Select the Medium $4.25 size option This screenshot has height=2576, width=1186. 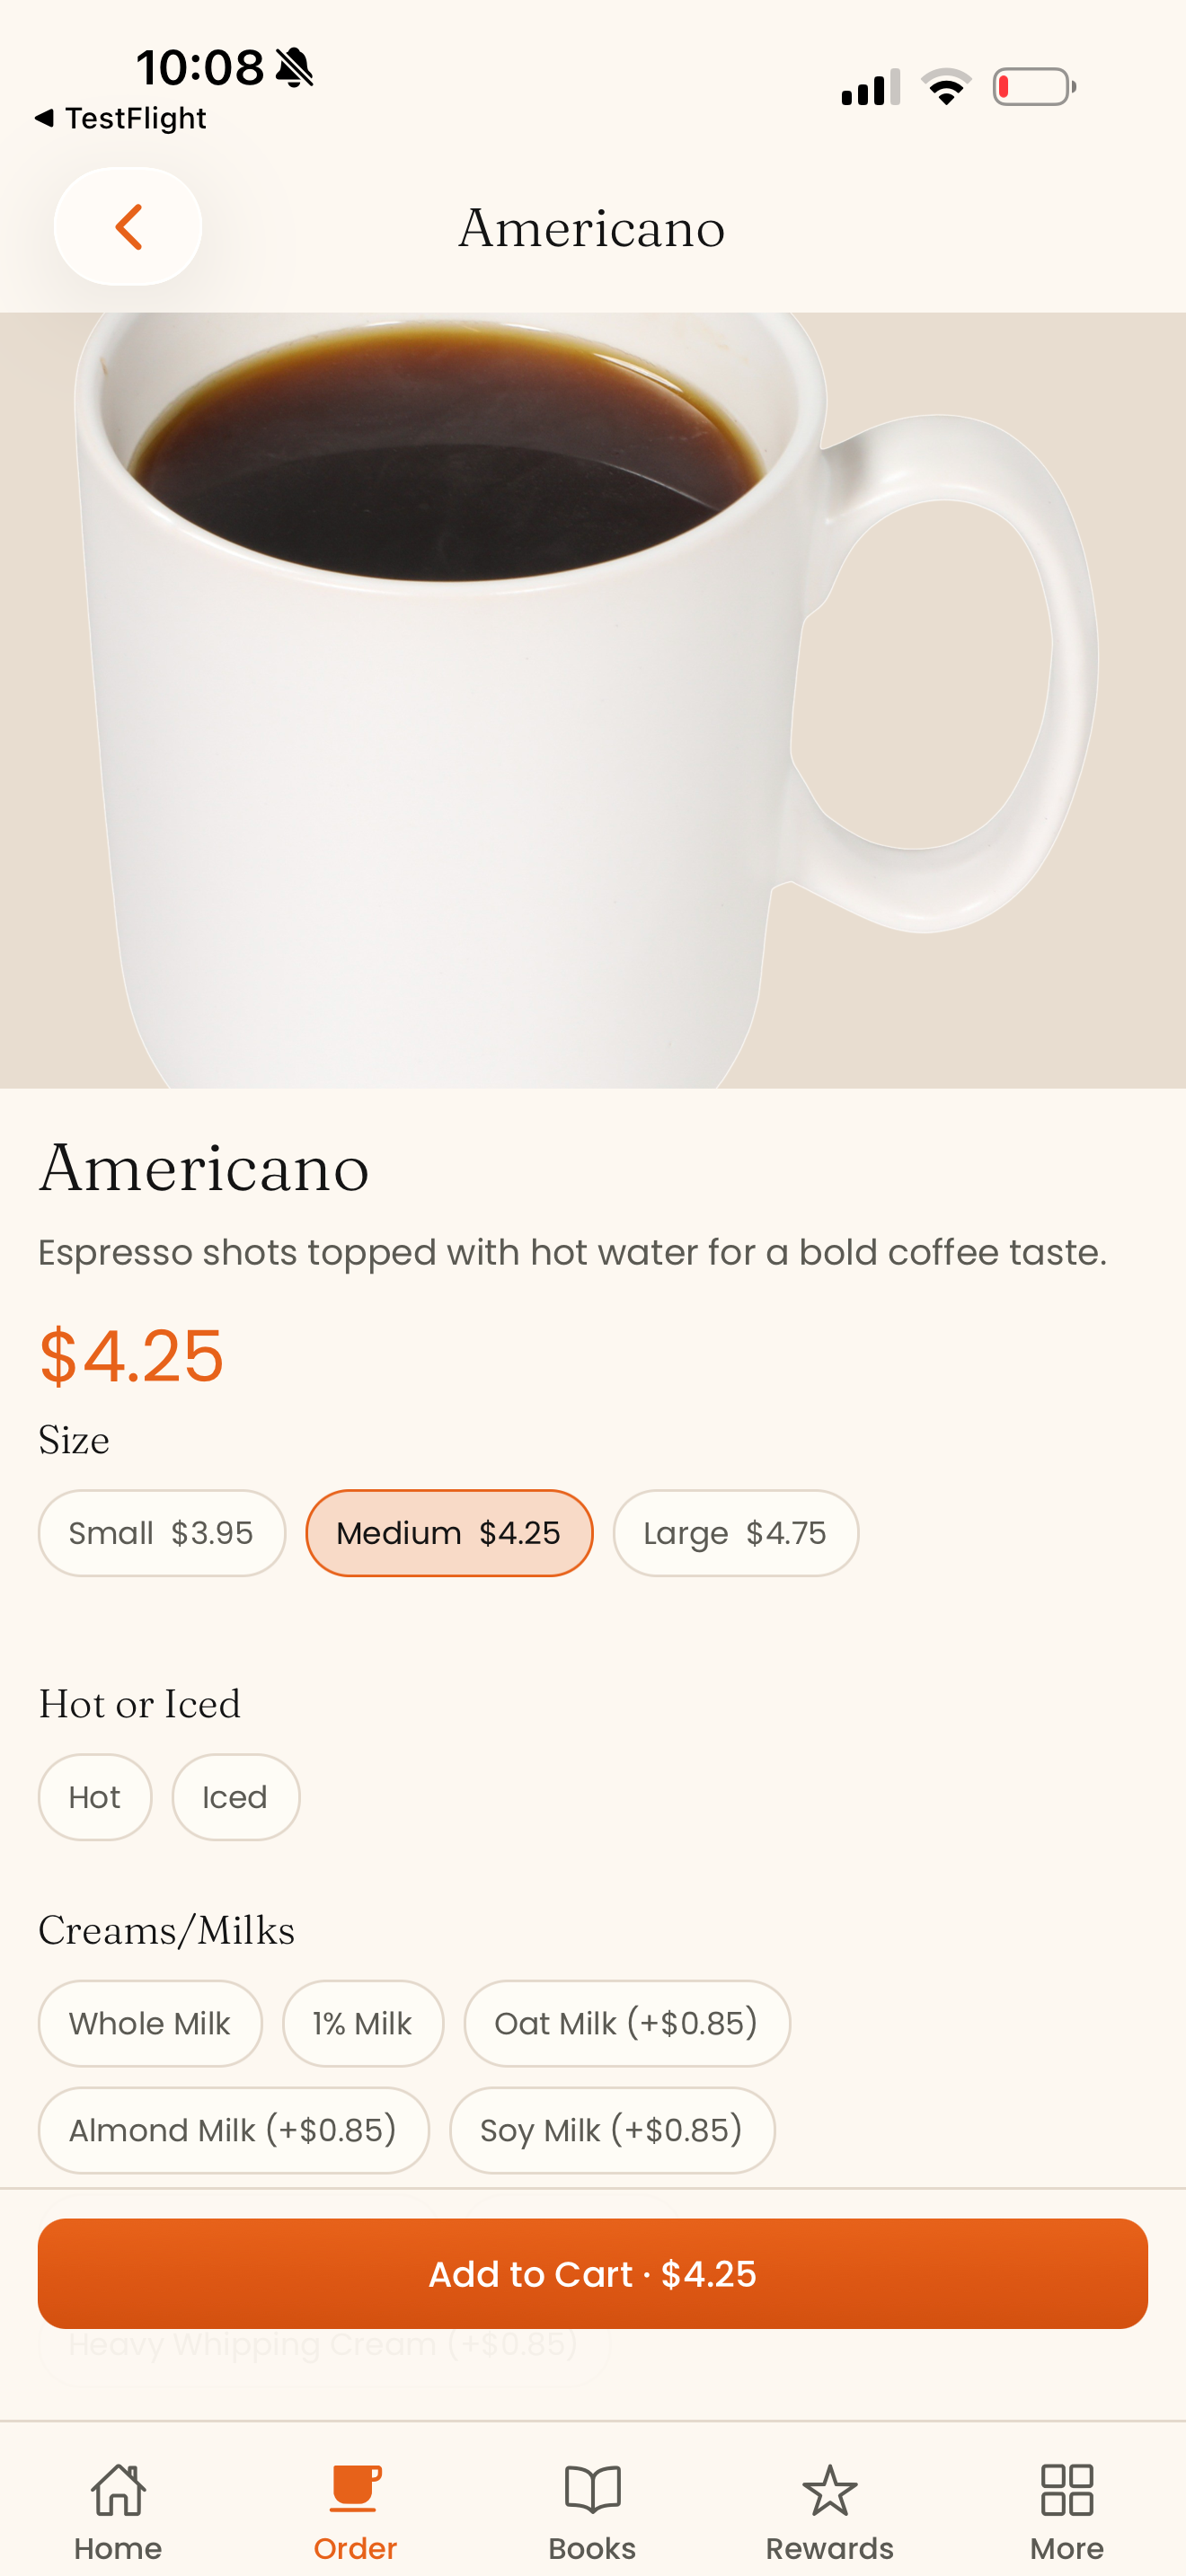click(x=449, y=1533)
